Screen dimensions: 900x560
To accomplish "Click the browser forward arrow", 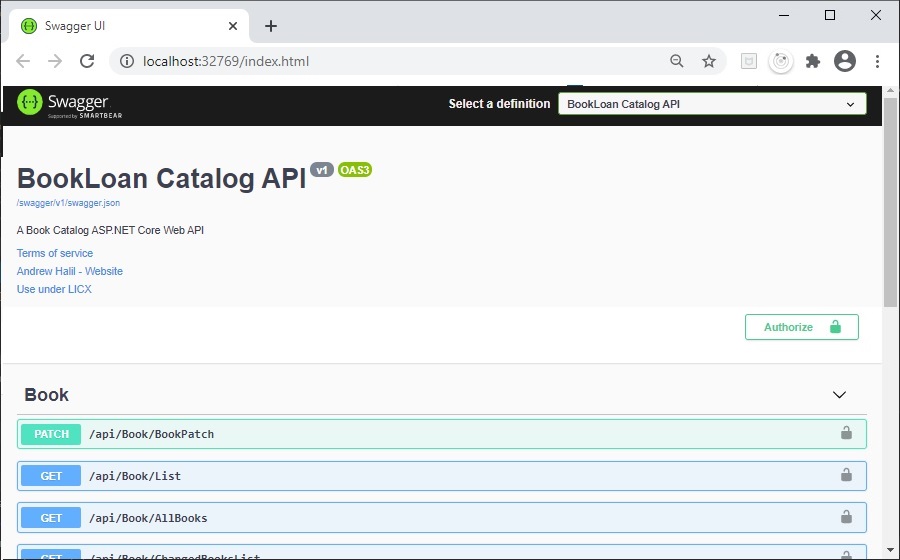I will pos(55,61).
